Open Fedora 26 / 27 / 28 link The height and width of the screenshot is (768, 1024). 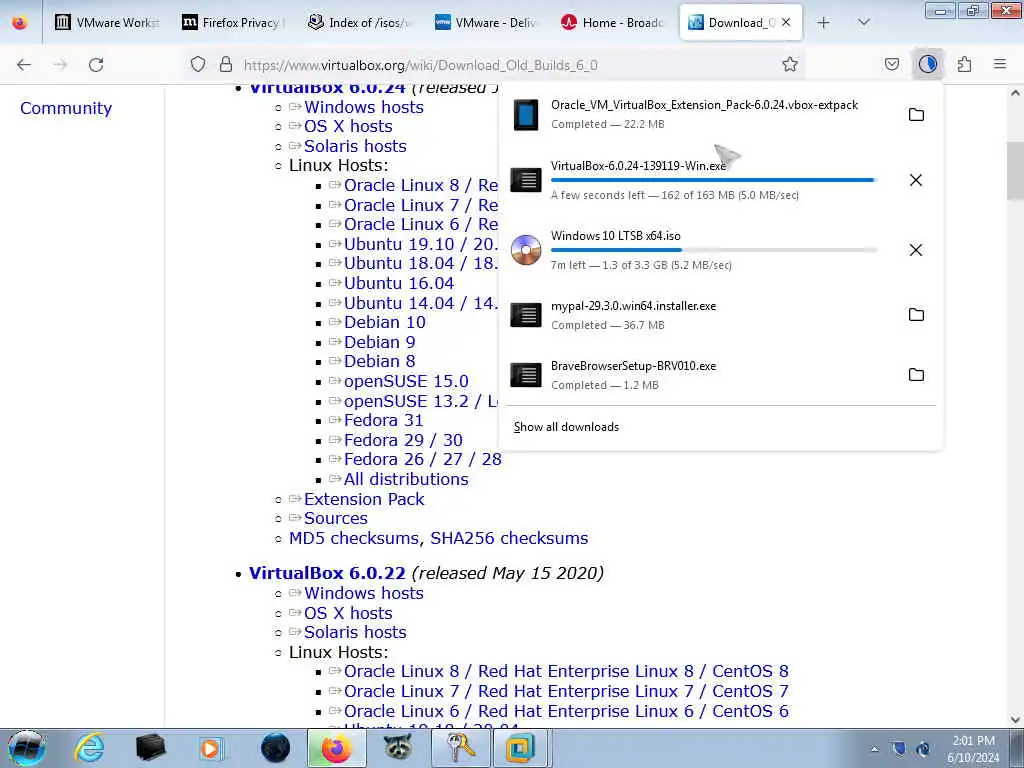423,460
